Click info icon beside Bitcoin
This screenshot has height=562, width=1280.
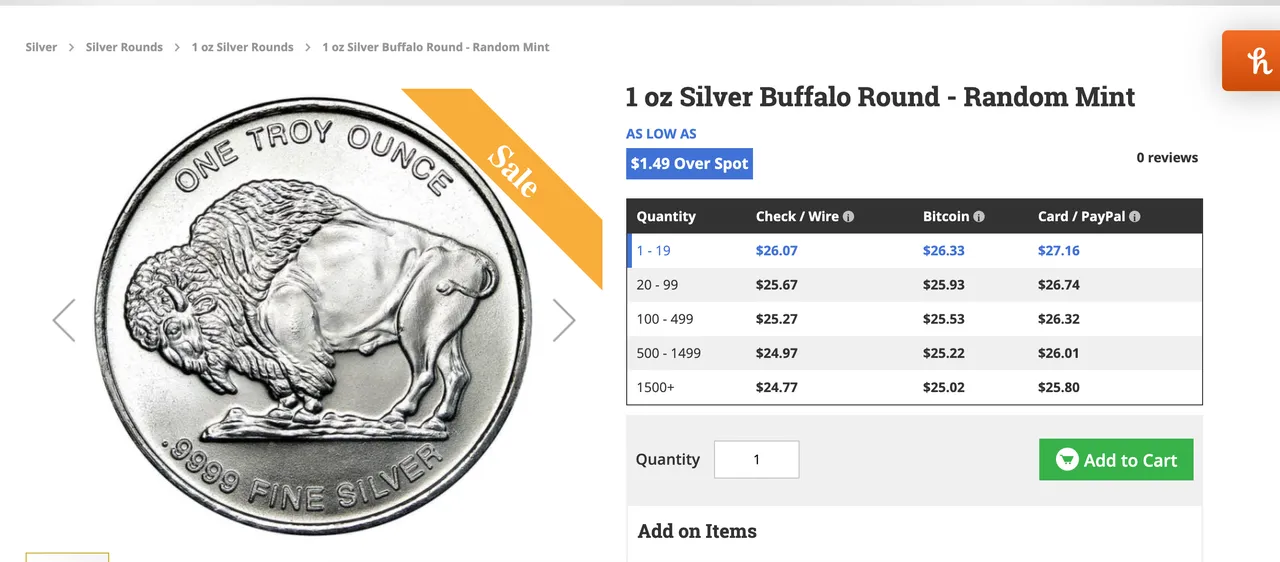pos(979,217)
